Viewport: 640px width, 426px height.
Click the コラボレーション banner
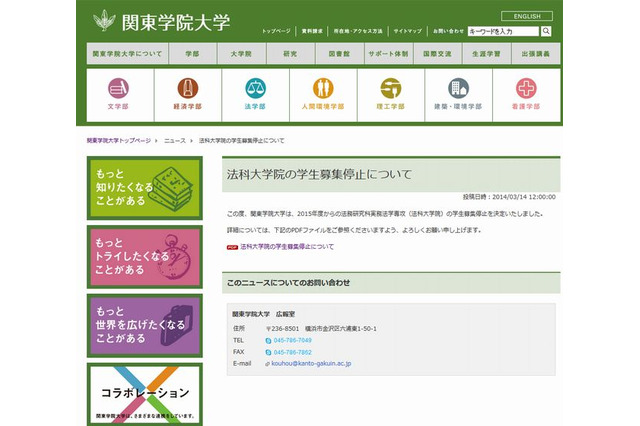[x=144, y=394]
